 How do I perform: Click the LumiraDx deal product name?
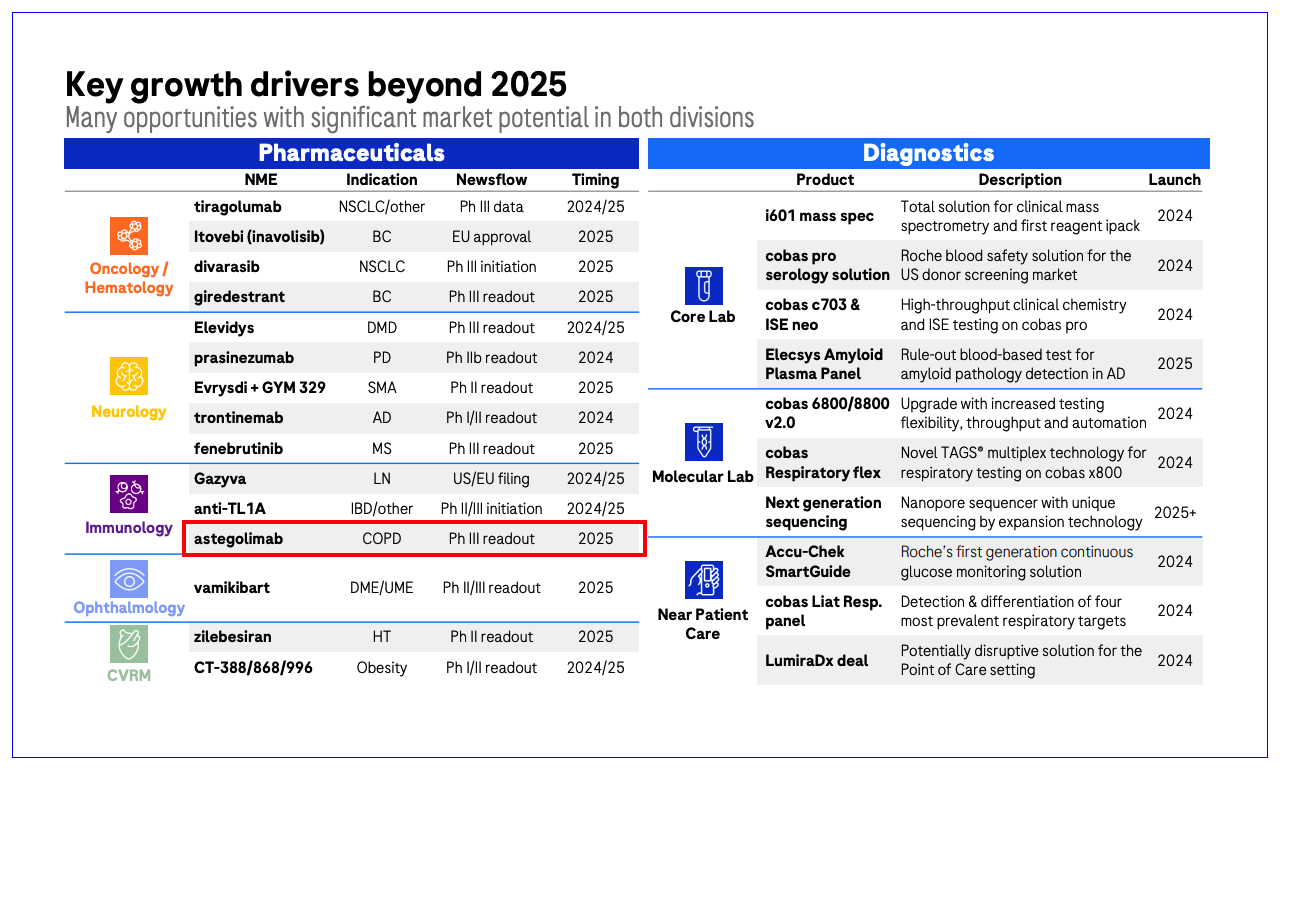pyautogui.click(x=817, y=660)
